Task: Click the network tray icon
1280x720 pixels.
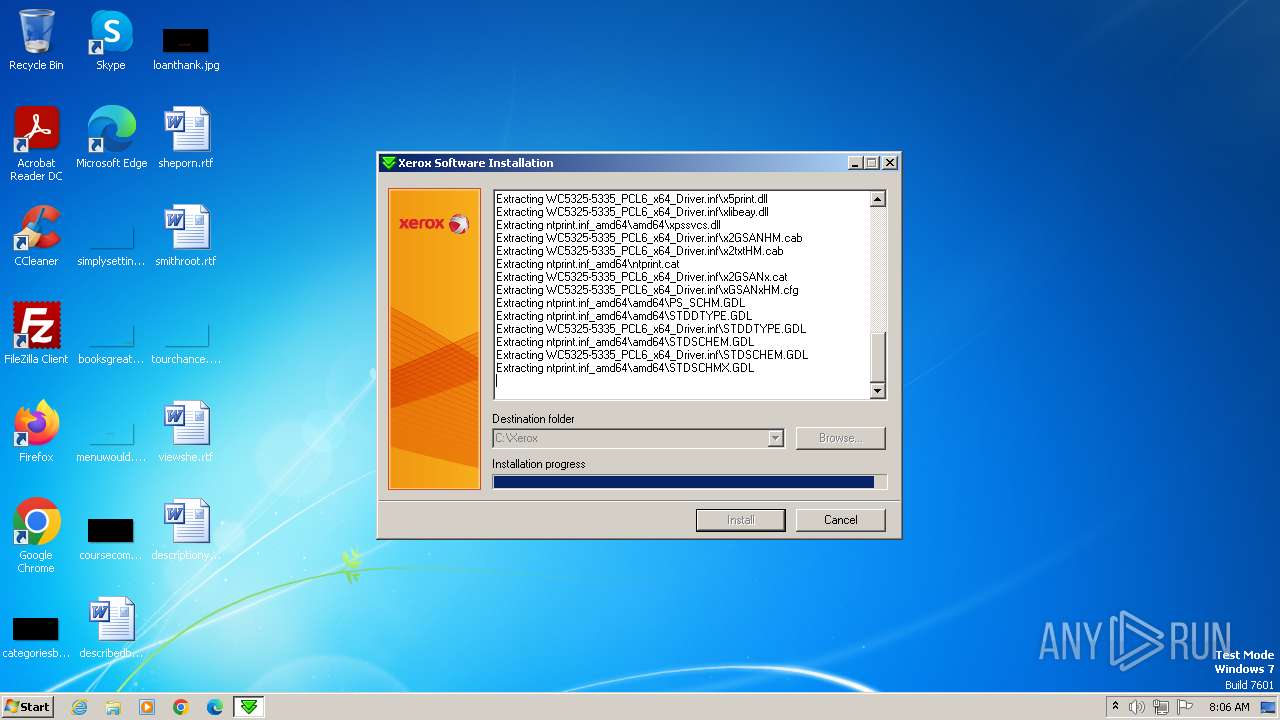Action: coord(1161,707)
